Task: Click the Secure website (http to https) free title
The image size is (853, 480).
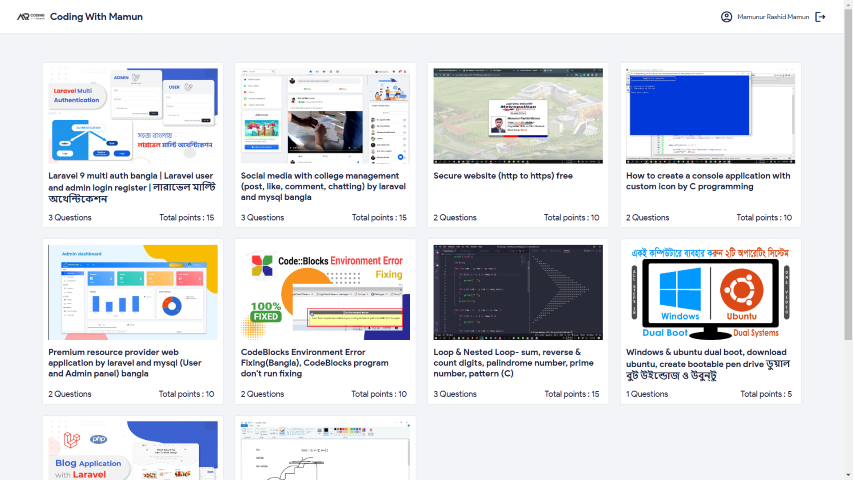Action: (x=503, y=176)
